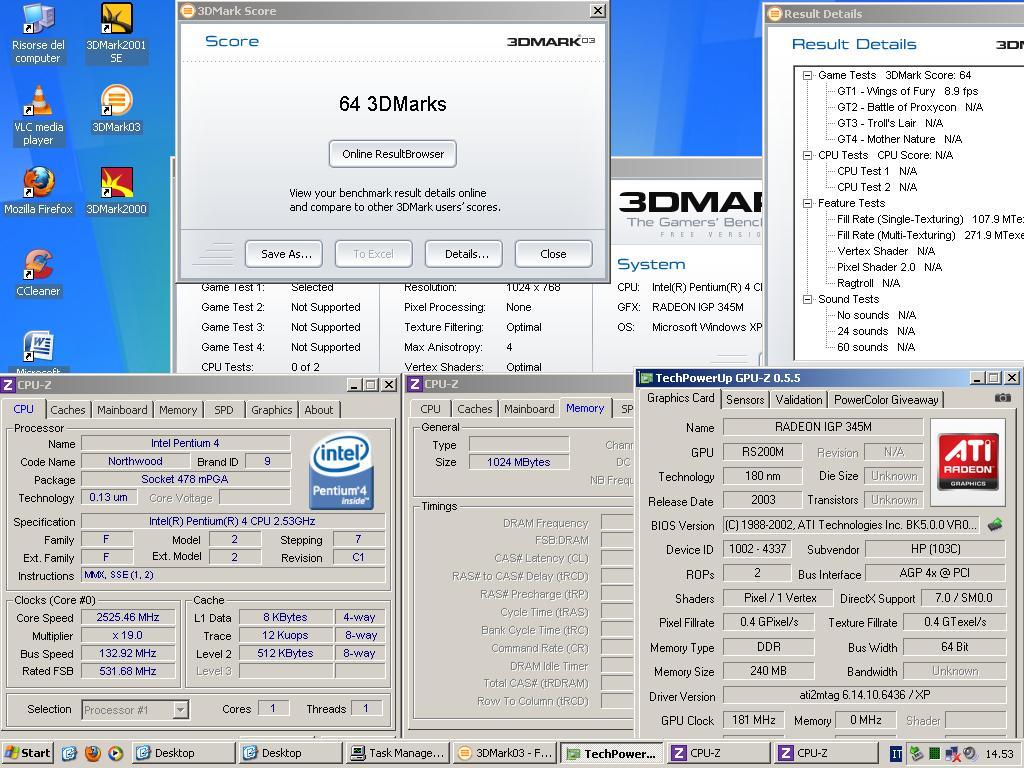Select TechPowerUp taskbar button
This screenshot has height=768, width=1024.
tap(612, 753)
